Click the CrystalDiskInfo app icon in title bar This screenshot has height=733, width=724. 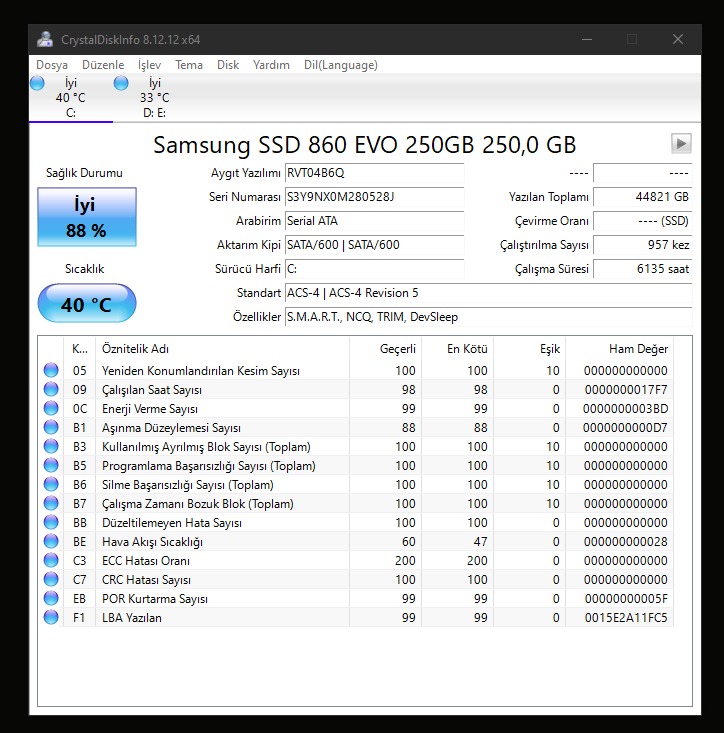click(x=45, y=39)
